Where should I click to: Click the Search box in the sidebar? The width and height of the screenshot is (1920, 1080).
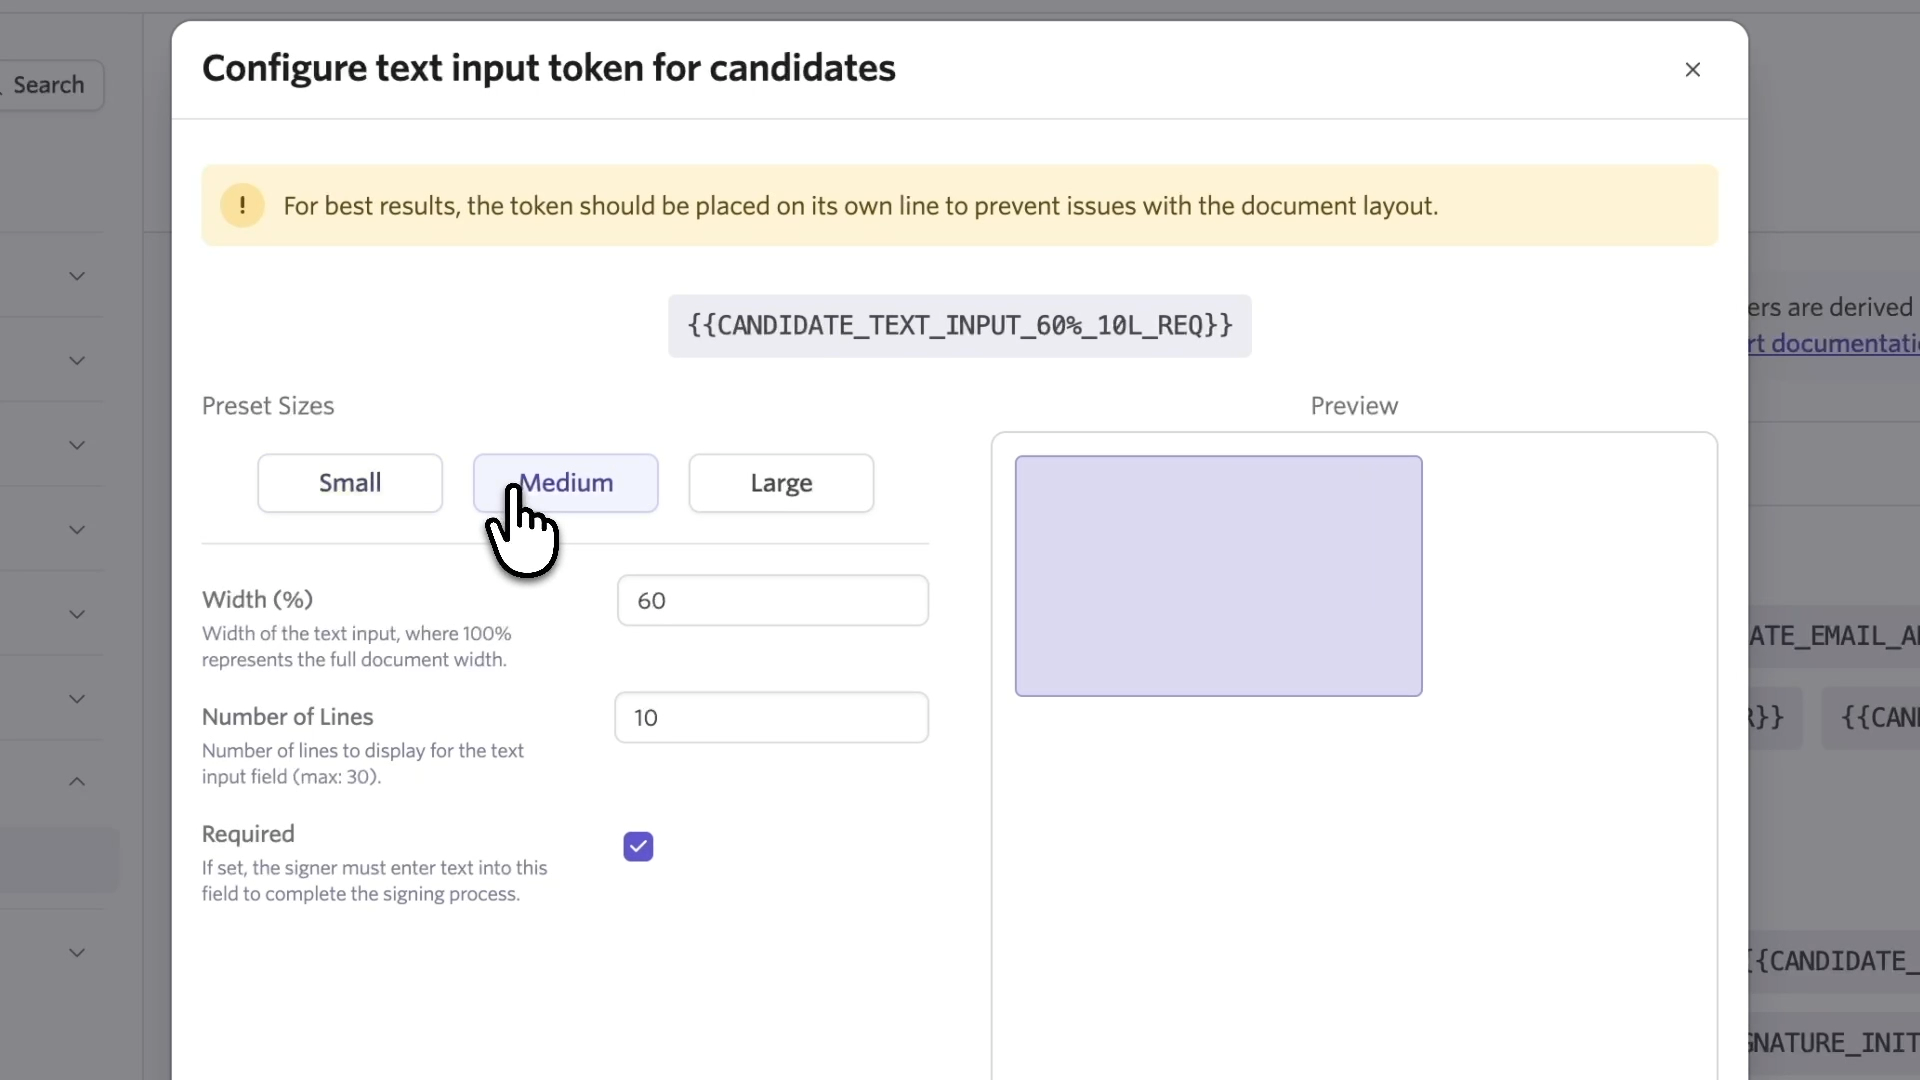tap(50, 85)
